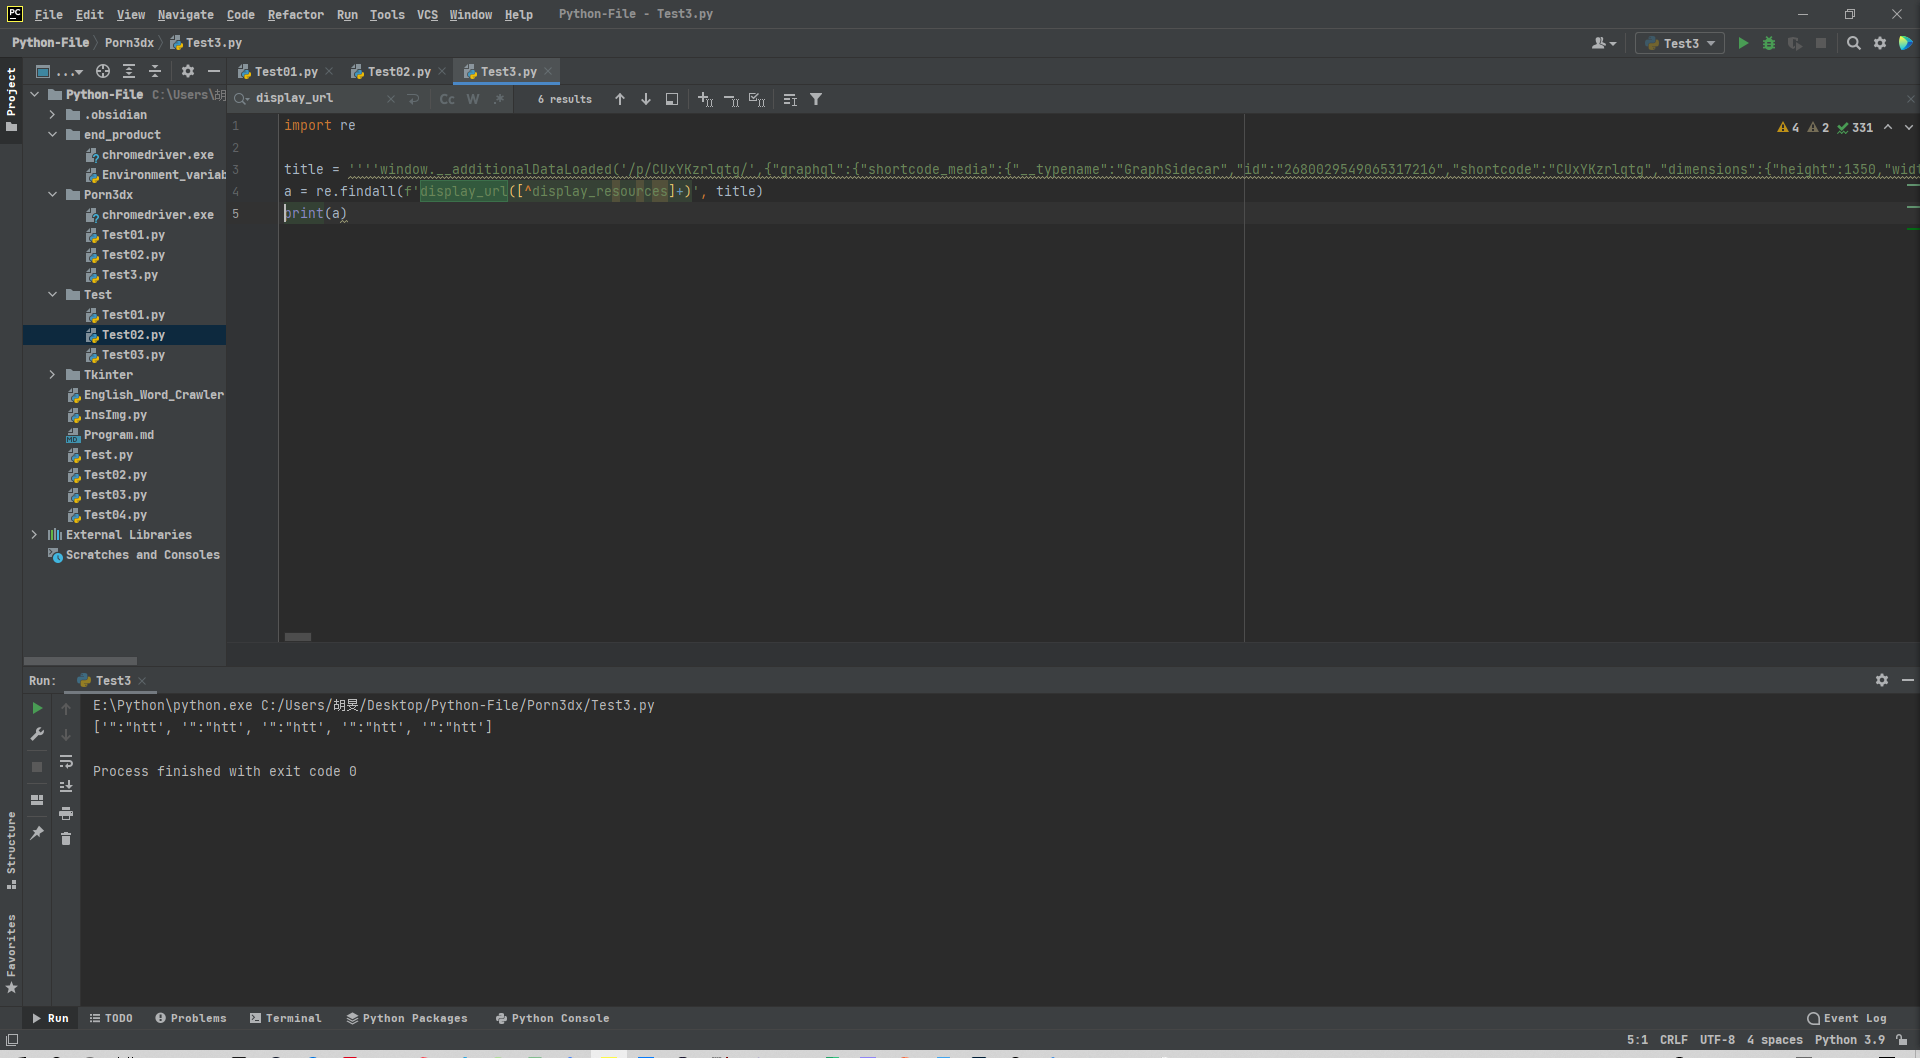
Task: Click the green Run button in the top toolbar
Action: [x=1743, y=43]
